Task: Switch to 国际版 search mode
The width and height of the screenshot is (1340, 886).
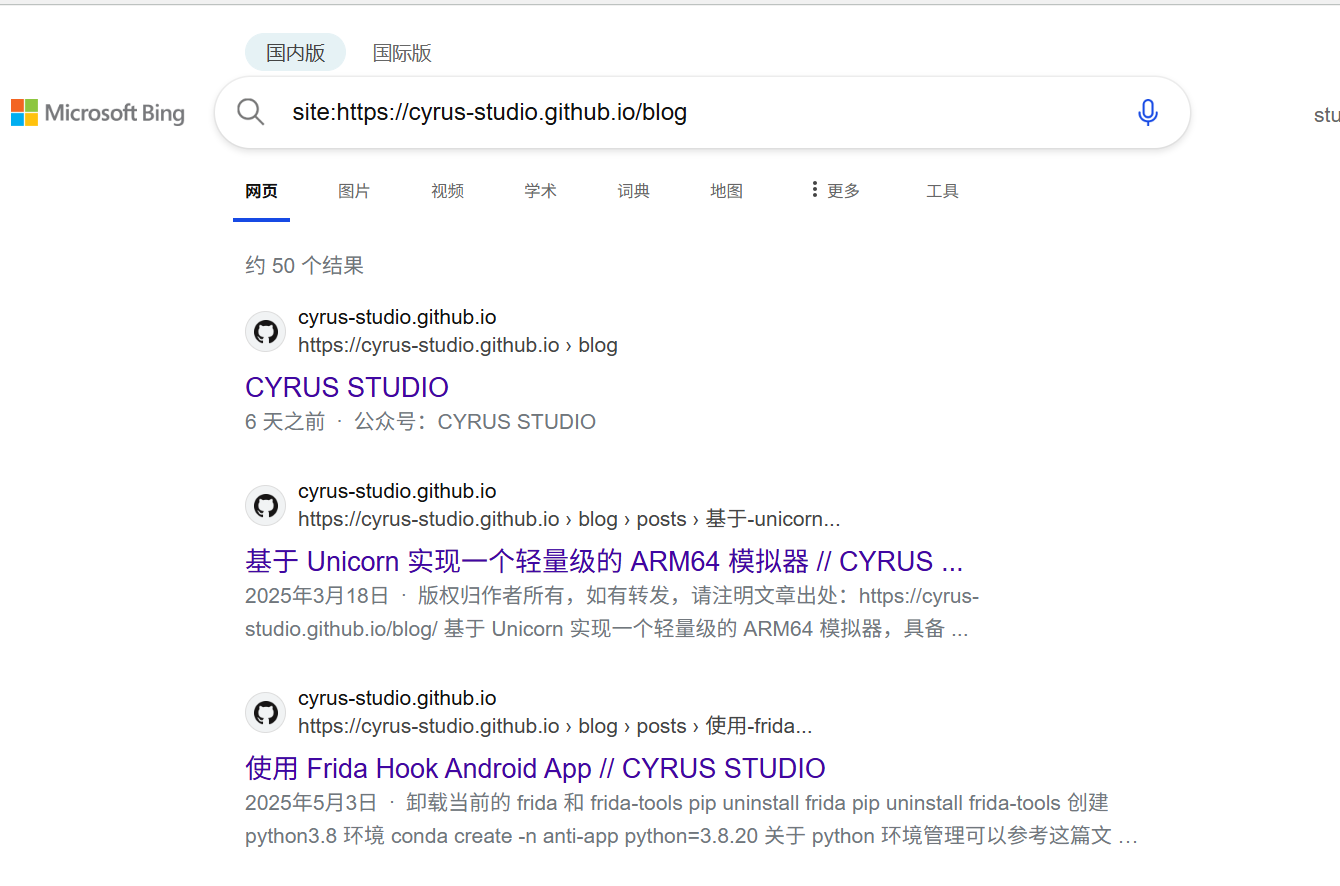Action: click(x=402, y=53)
